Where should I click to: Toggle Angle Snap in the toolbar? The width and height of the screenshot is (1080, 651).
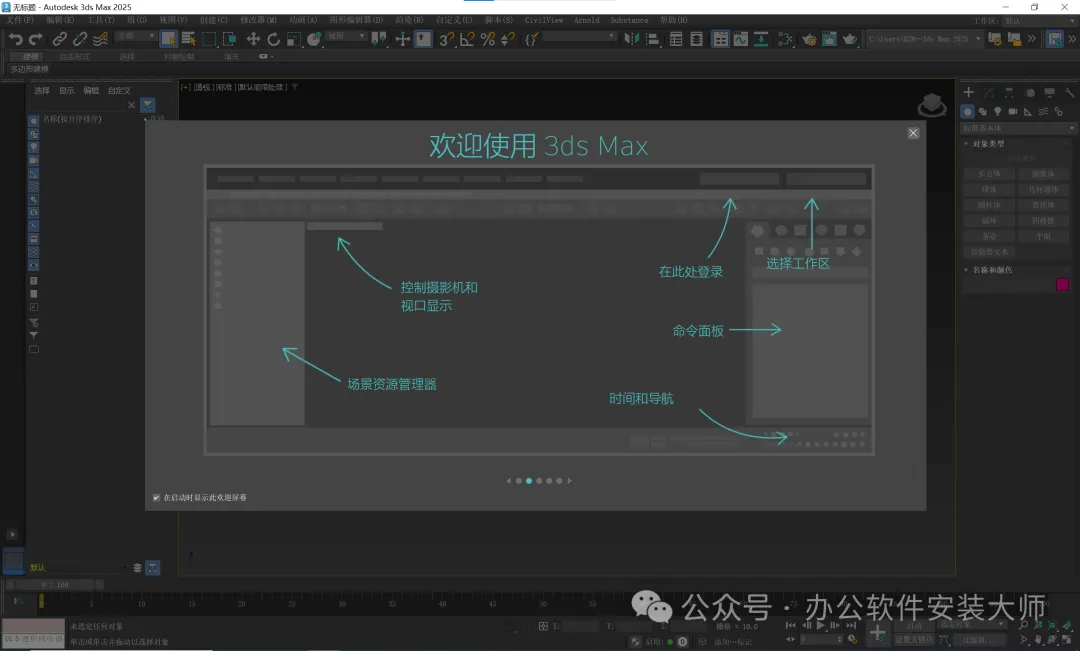(x=467, y=39)
